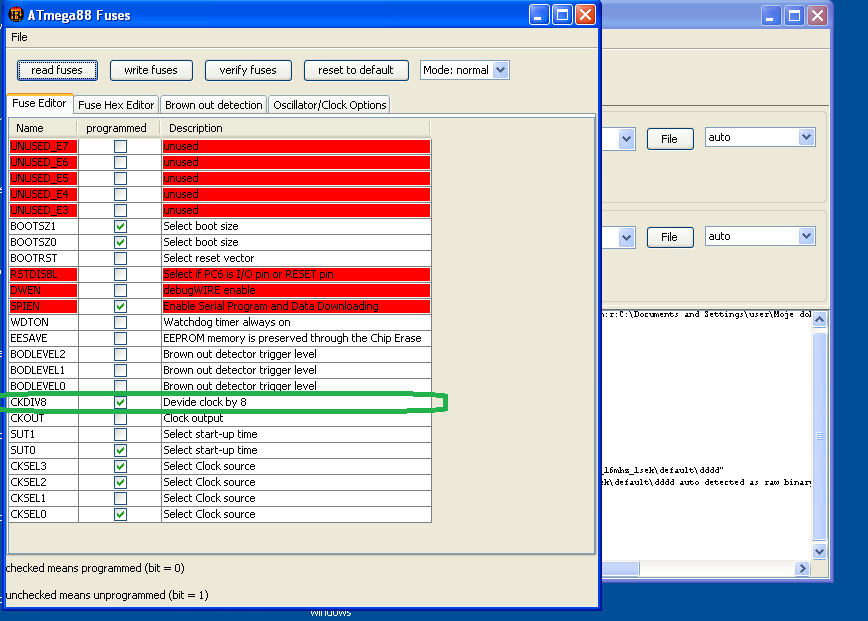Uncheck the CKSEL0 checkbox
The width and height of the screenshot is (868, 621).
120,515
